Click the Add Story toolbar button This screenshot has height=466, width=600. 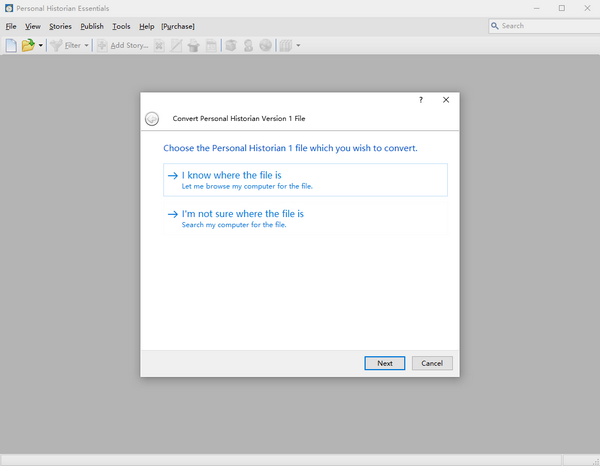coord(122,45)
